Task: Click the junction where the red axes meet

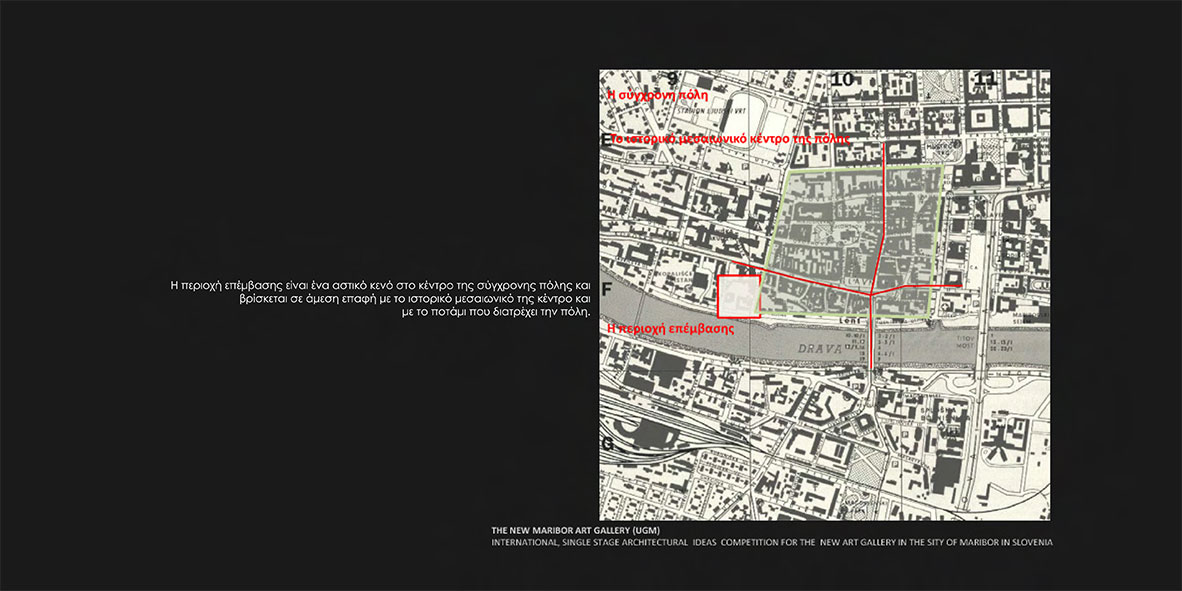Action: coord(873,293)
